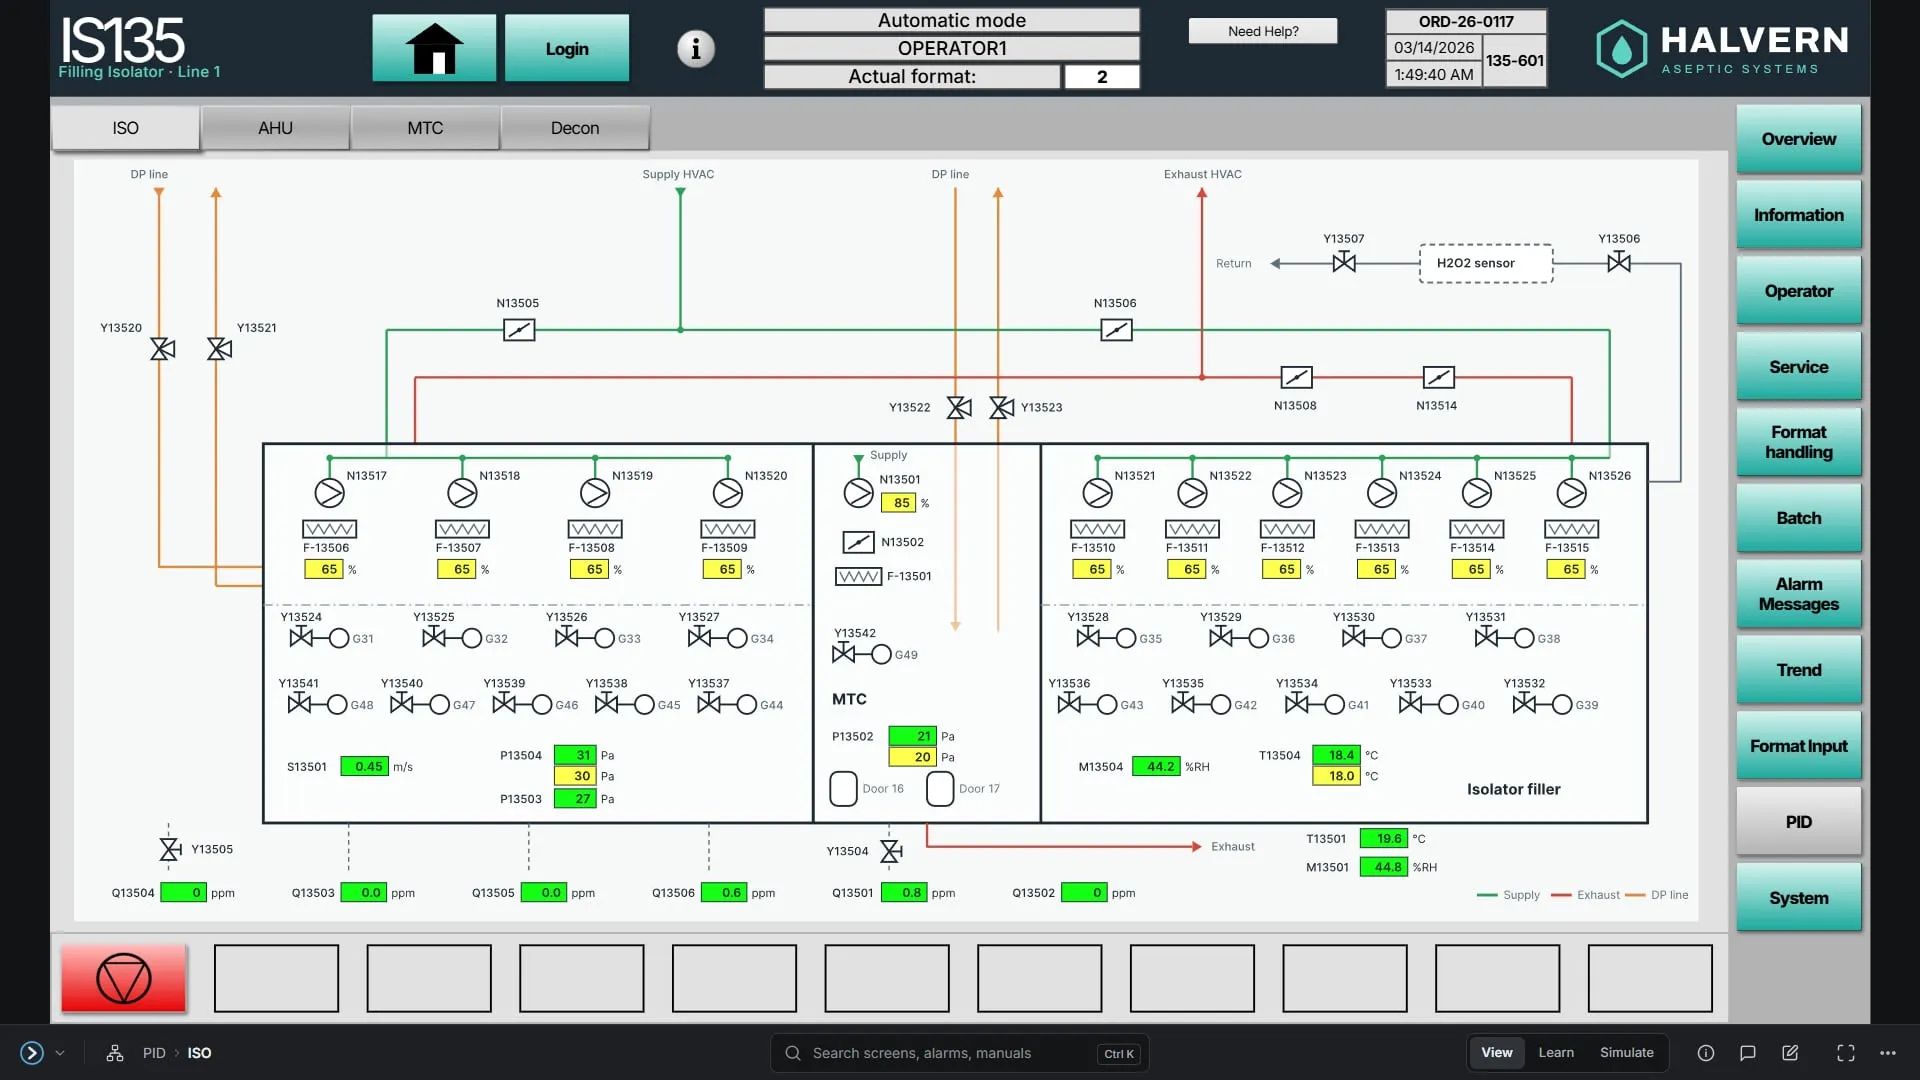This screenshot has height=1080, width=1920.
Task: Switch to Learn mode
Action: pyautogui.click(x=1556, y=1053)
